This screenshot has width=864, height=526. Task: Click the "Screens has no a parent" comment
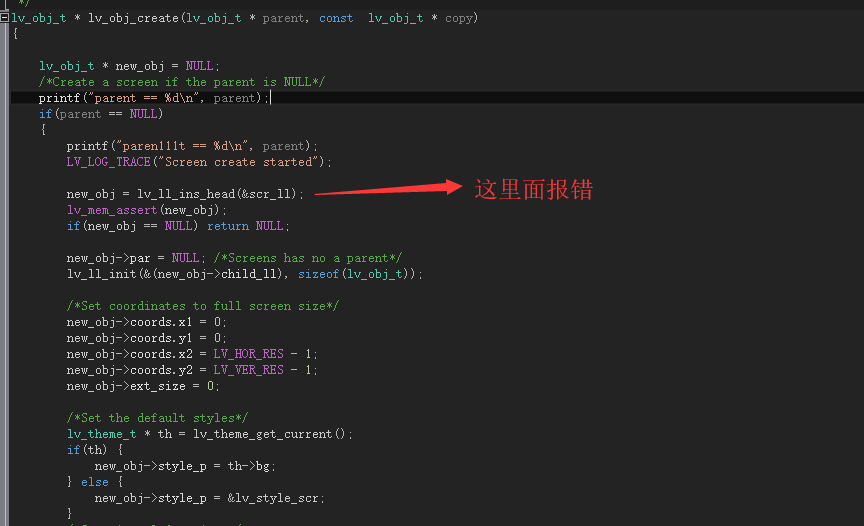click(307, 258)
